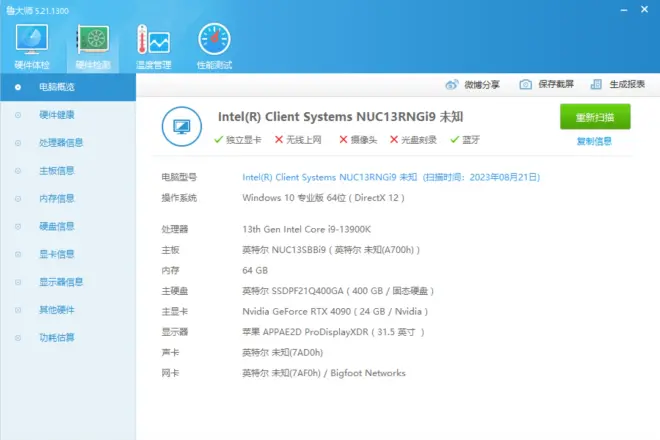Minimize the 鲁大师 window
This screenshot has height=440, width=660.
point(624,10)
